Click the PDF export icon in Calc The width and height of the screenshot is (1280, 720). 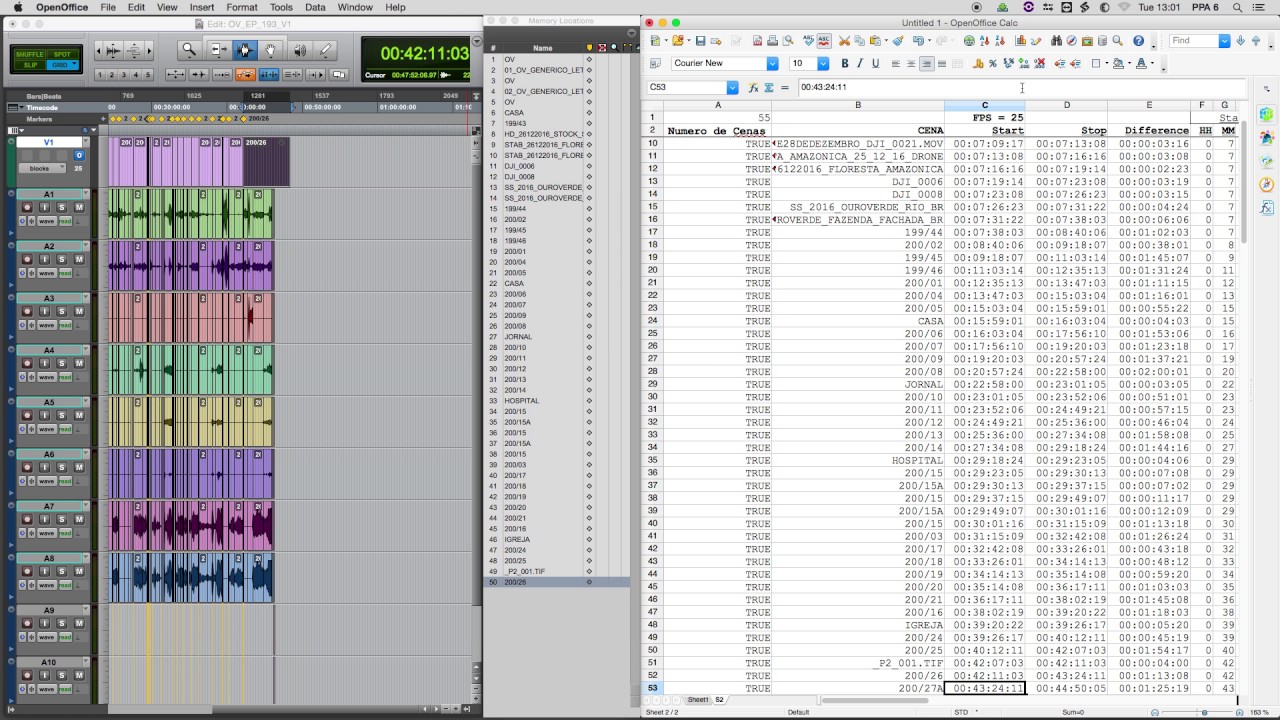point(757,41)
